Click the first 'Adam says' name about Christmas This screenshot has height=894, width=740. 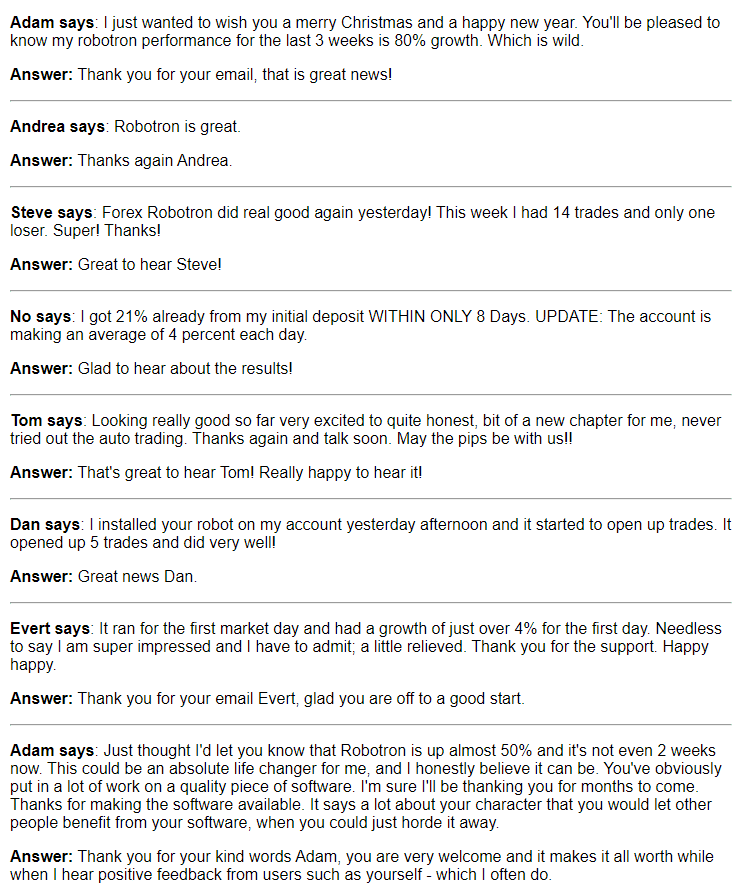(53, 22)
